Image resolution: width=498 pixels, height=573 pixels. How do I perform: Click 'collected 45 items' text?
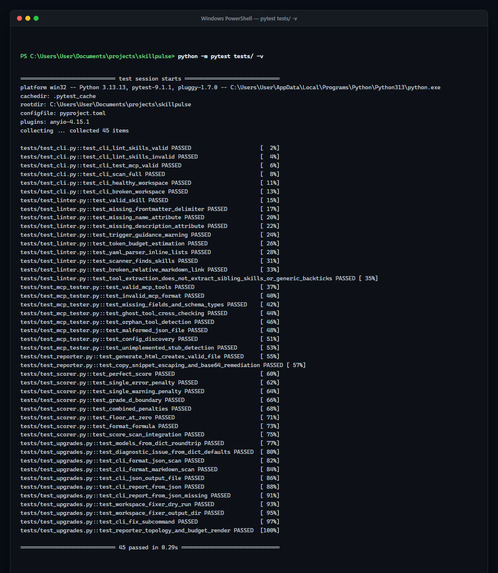(x=99, y=130)
